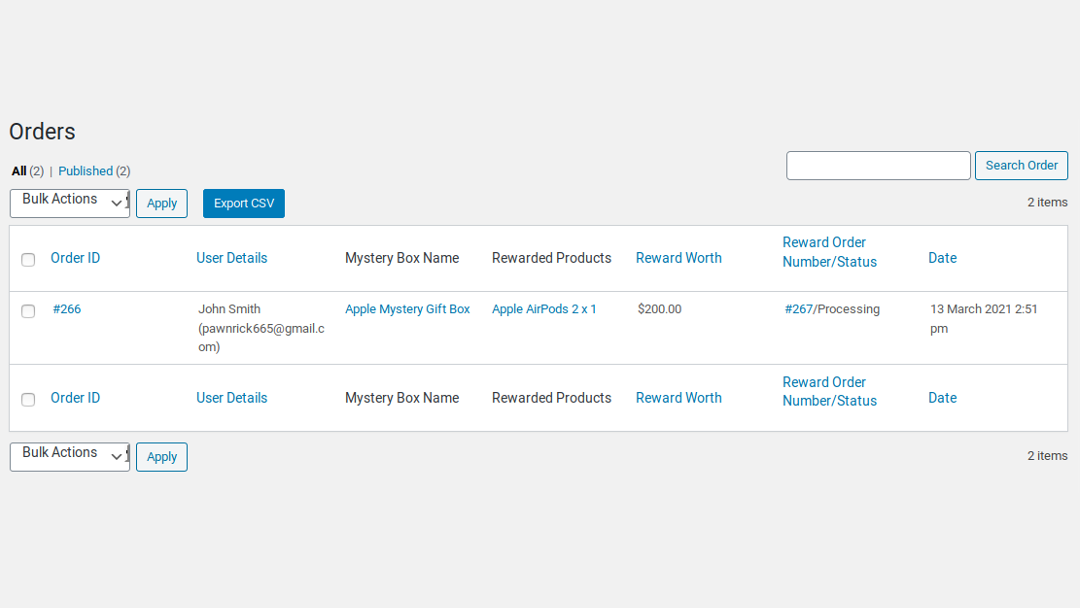Check the footer select-all checkbox
Viewport: 1080px width, 608px height.
[x=28, y=399]
